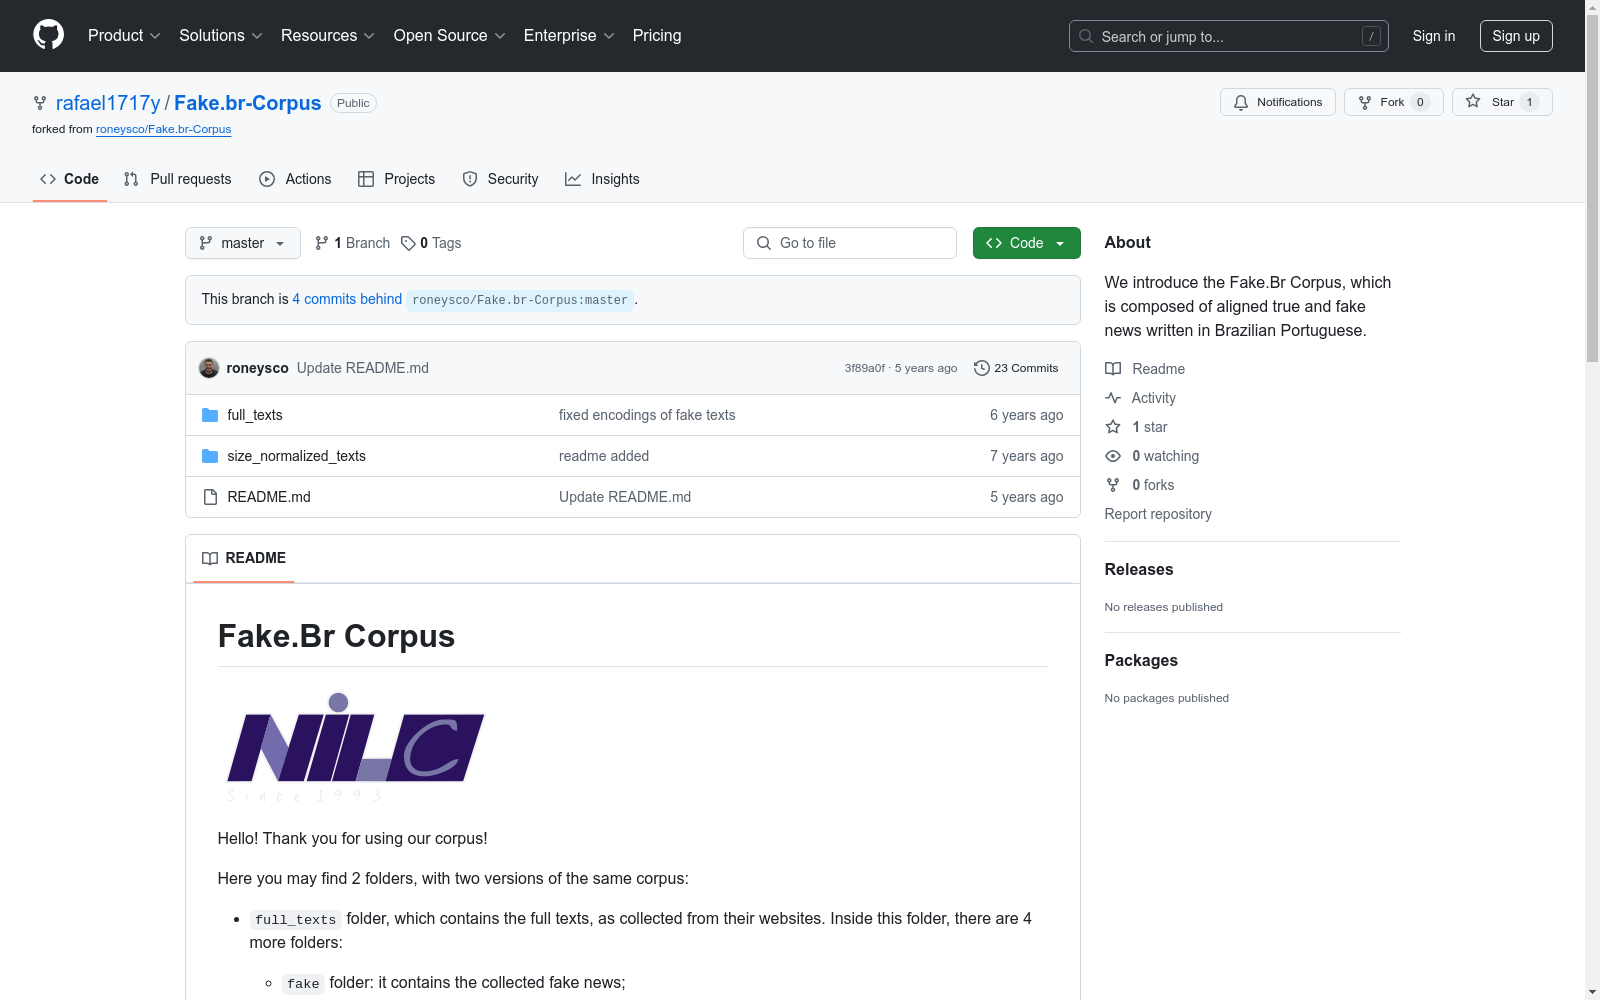The image size is (1600, 1000).
Task: Click the Report repository link
Action: (1158, 514)
